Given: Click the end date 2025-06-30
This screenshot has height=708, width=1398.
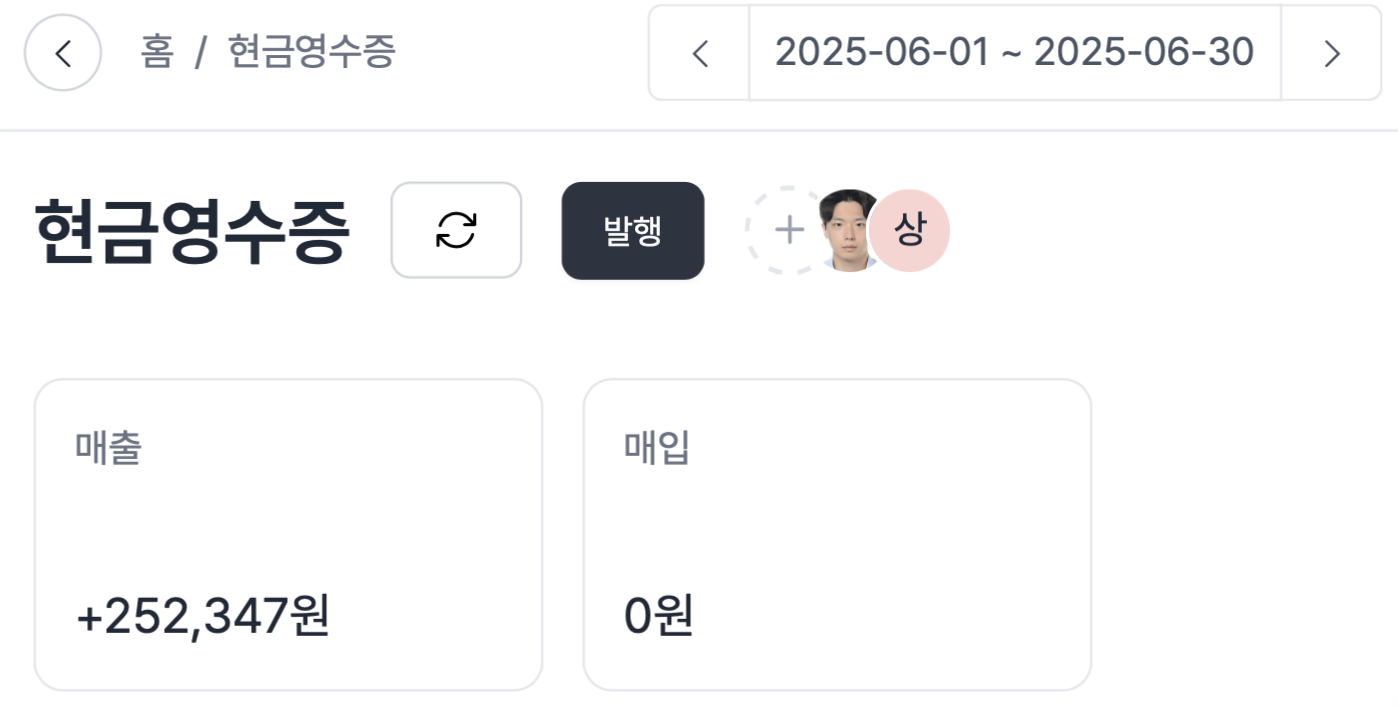Looking at the screenshot, I should [x=1144, y=53].
